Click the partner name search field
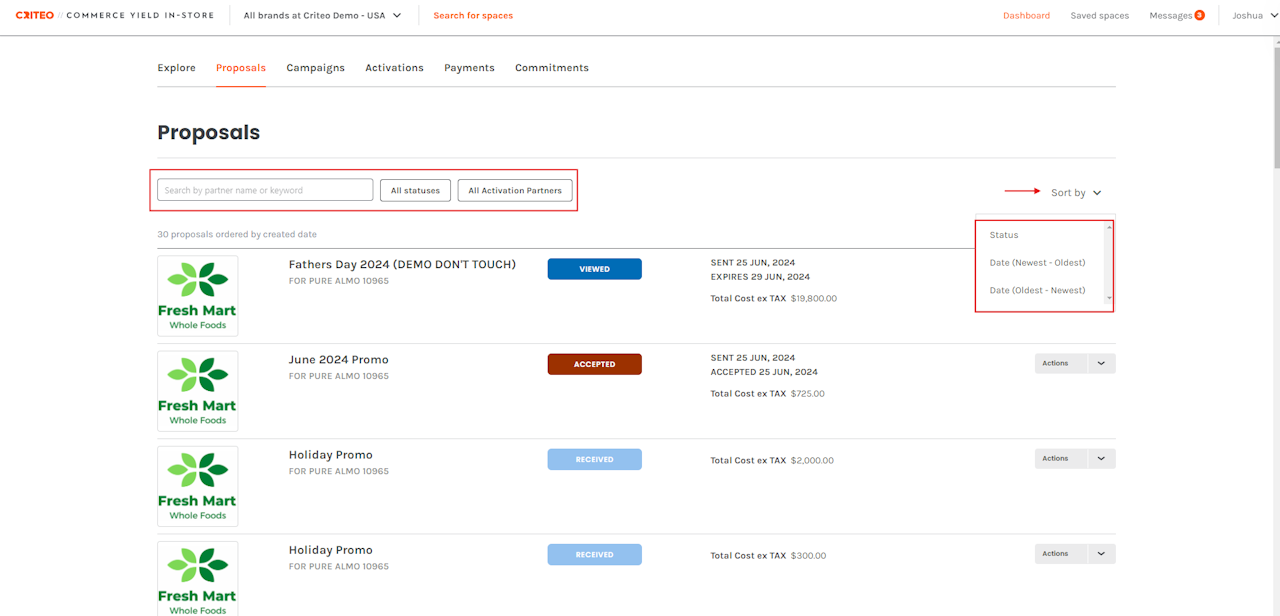Viewport: 1280px width, 616px height. point(265,190)
